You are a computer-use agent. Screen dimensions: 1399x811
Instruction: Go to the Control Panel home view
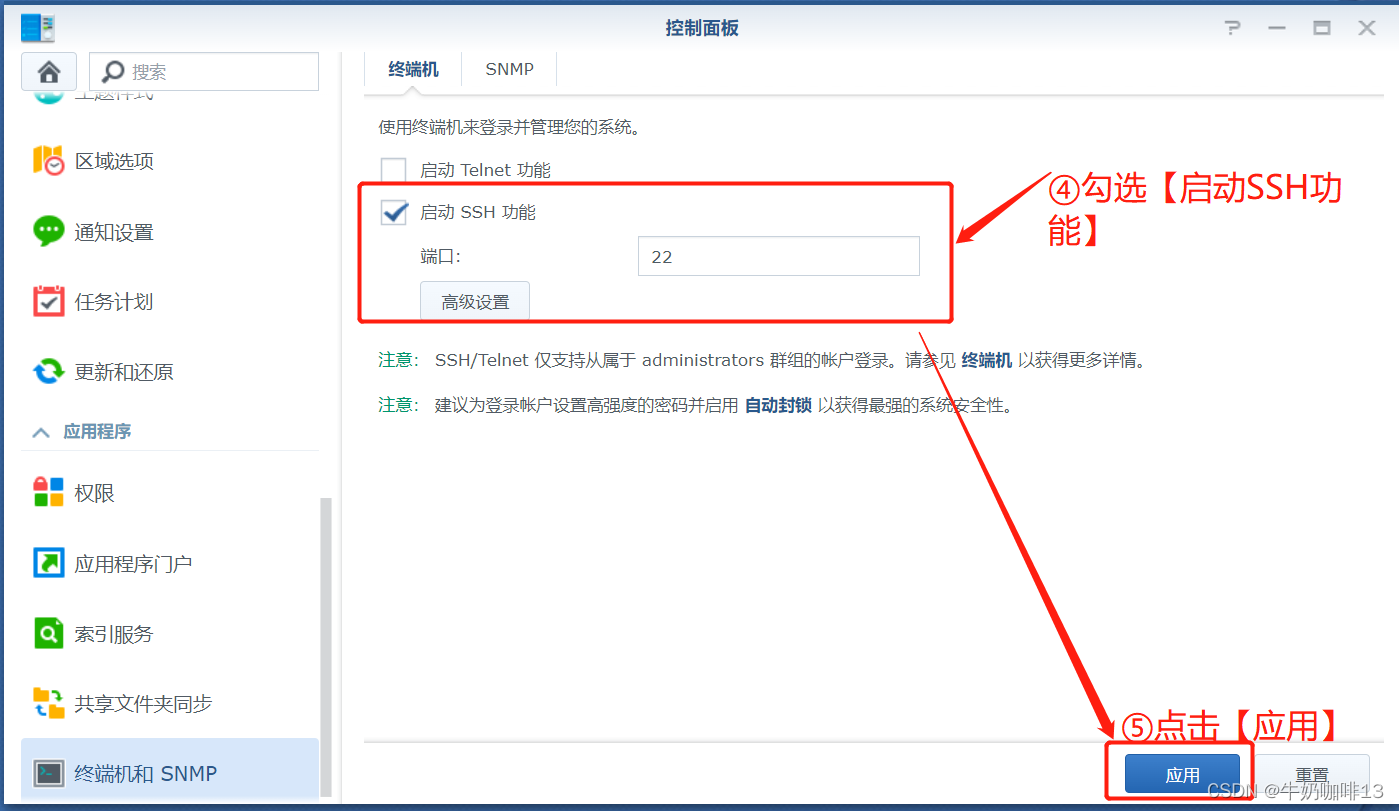pyautogui.click(x=49, y=72)
